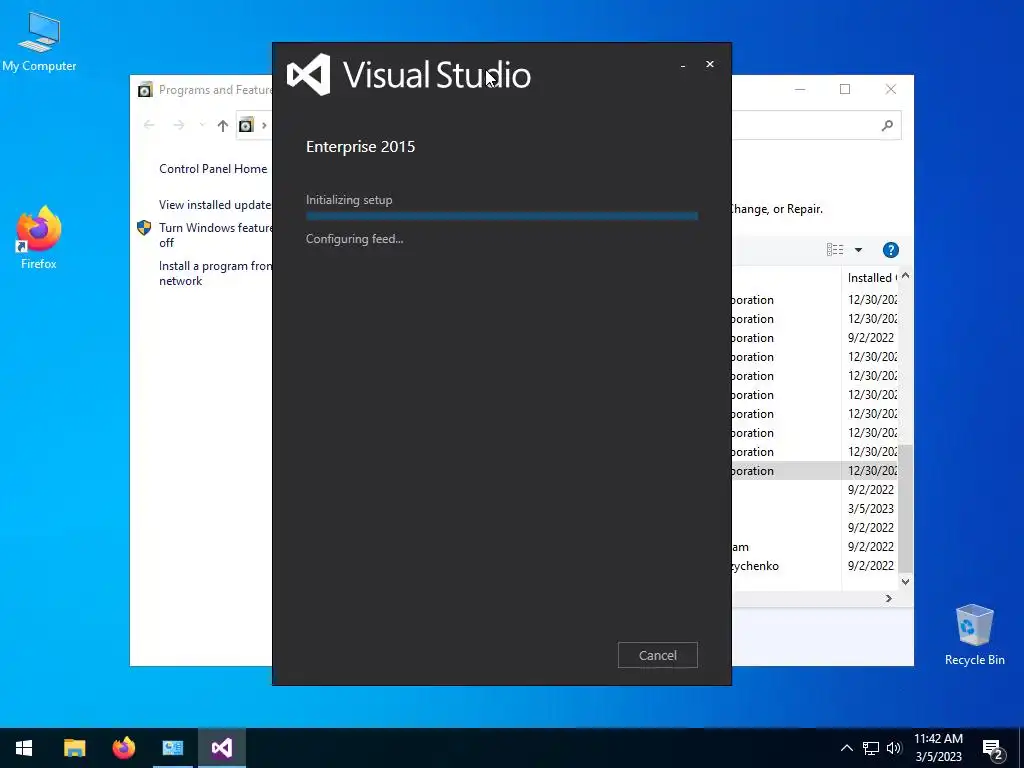The image size is (1024, 768).
Task: Cancel the Visual Studio setup
Action: click(658, 655)
